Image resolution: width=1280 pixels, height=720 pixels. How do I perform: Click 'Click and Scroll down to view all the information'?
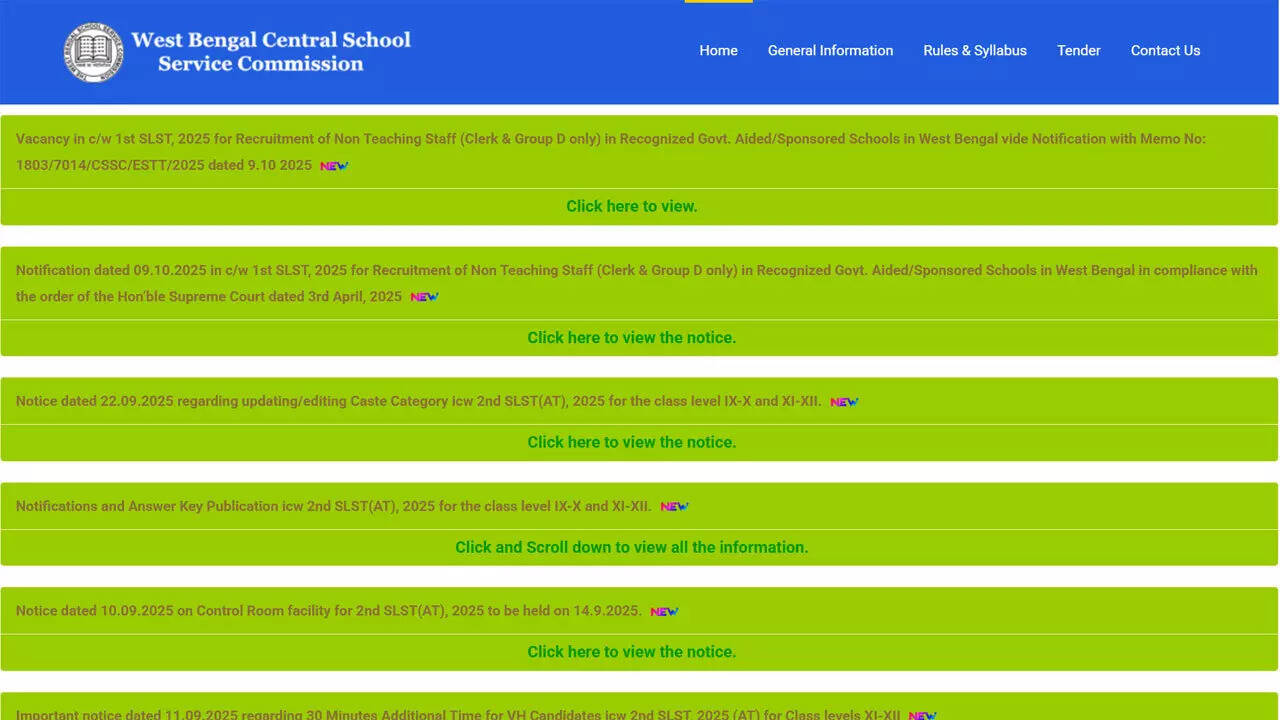(631, 547)
